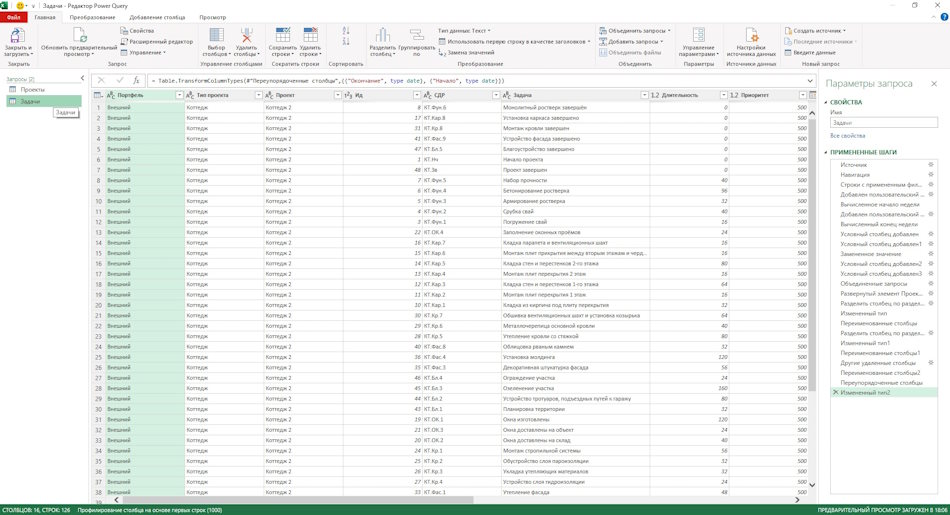Click Удалить строки icon

pyautogui.click(x=310, y=35)
